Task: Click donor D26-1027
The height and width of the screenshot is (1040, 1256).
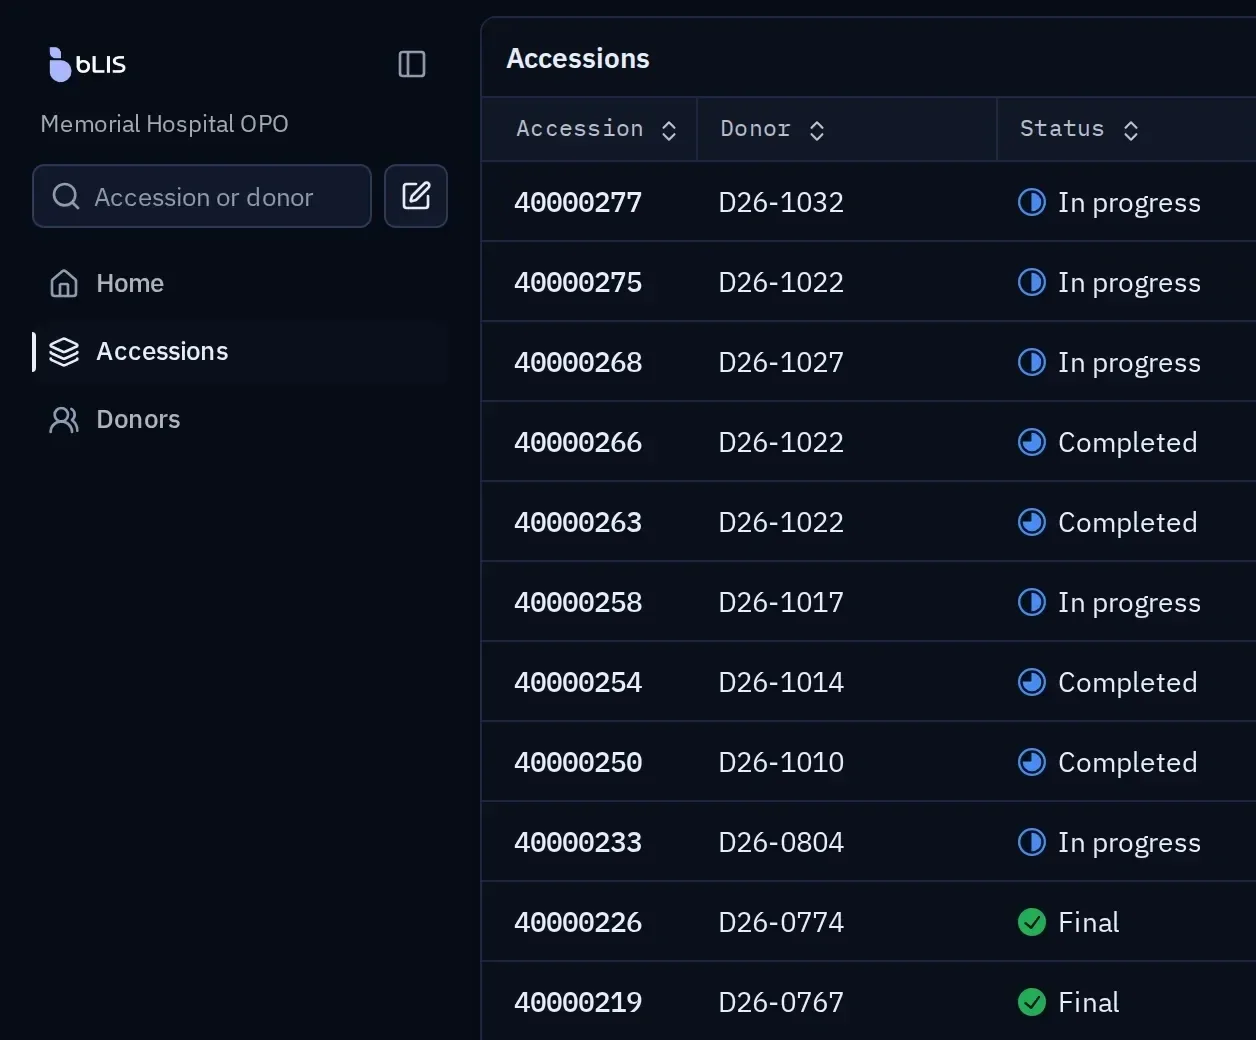Action: pyautogui.click(x=781, y=362)
